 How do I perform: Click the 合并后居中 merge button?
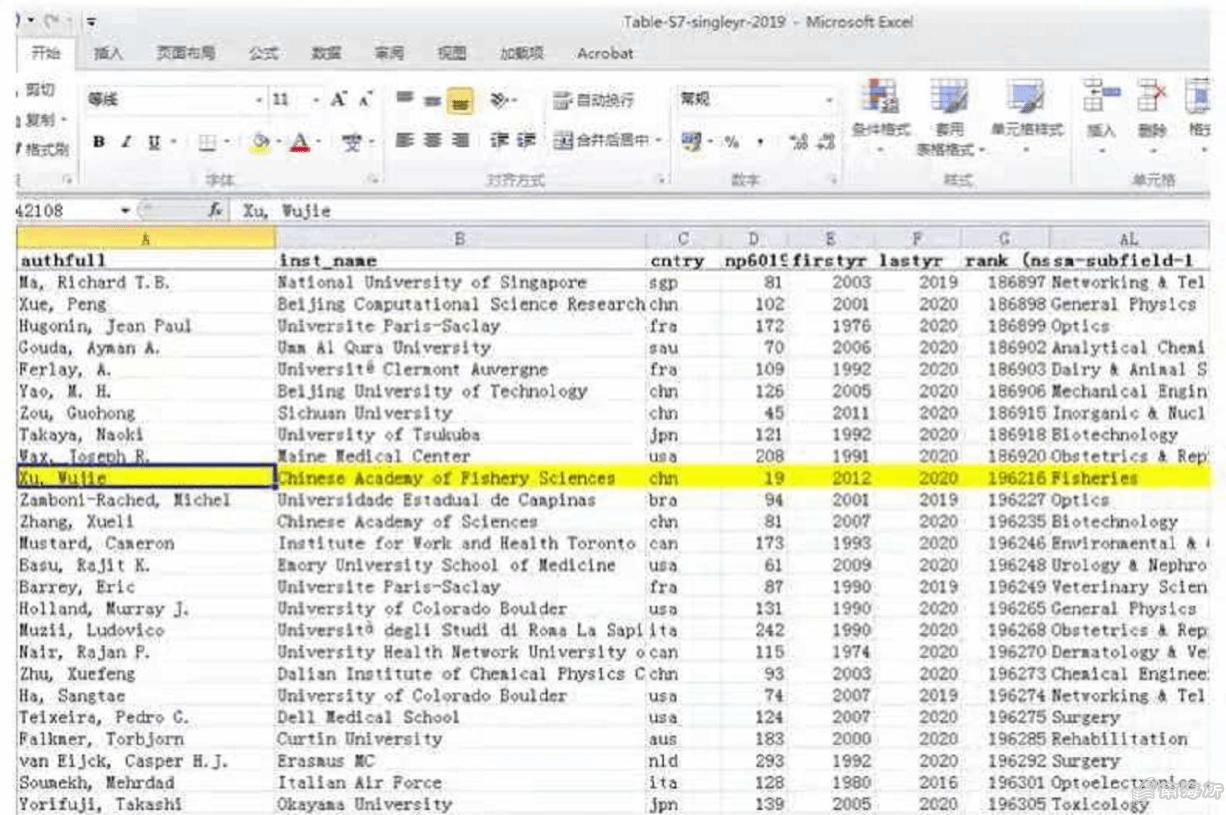604,142
